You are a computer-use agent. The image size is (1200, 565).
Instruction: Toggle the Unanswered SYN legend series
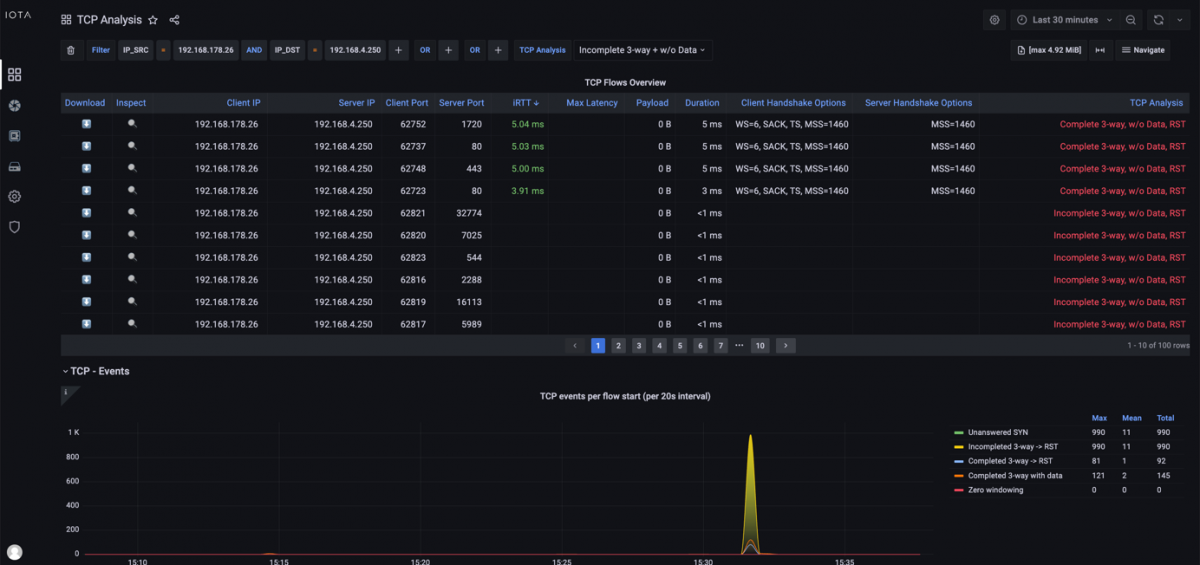(x=998, y=433)
